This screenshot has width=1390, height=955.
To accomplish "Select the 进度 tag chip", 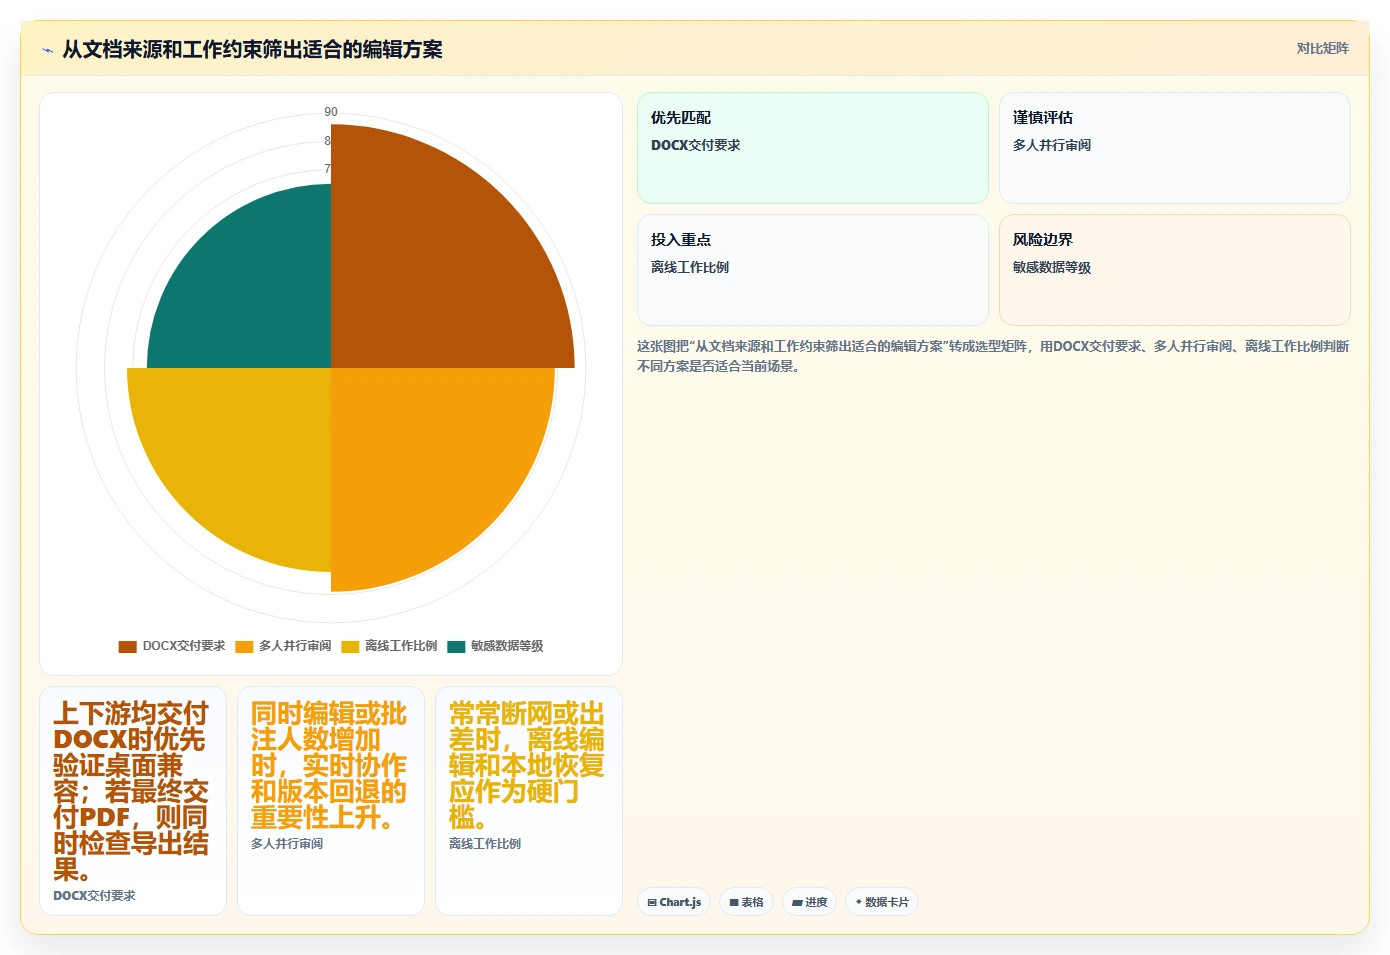I will pos(809,902).
